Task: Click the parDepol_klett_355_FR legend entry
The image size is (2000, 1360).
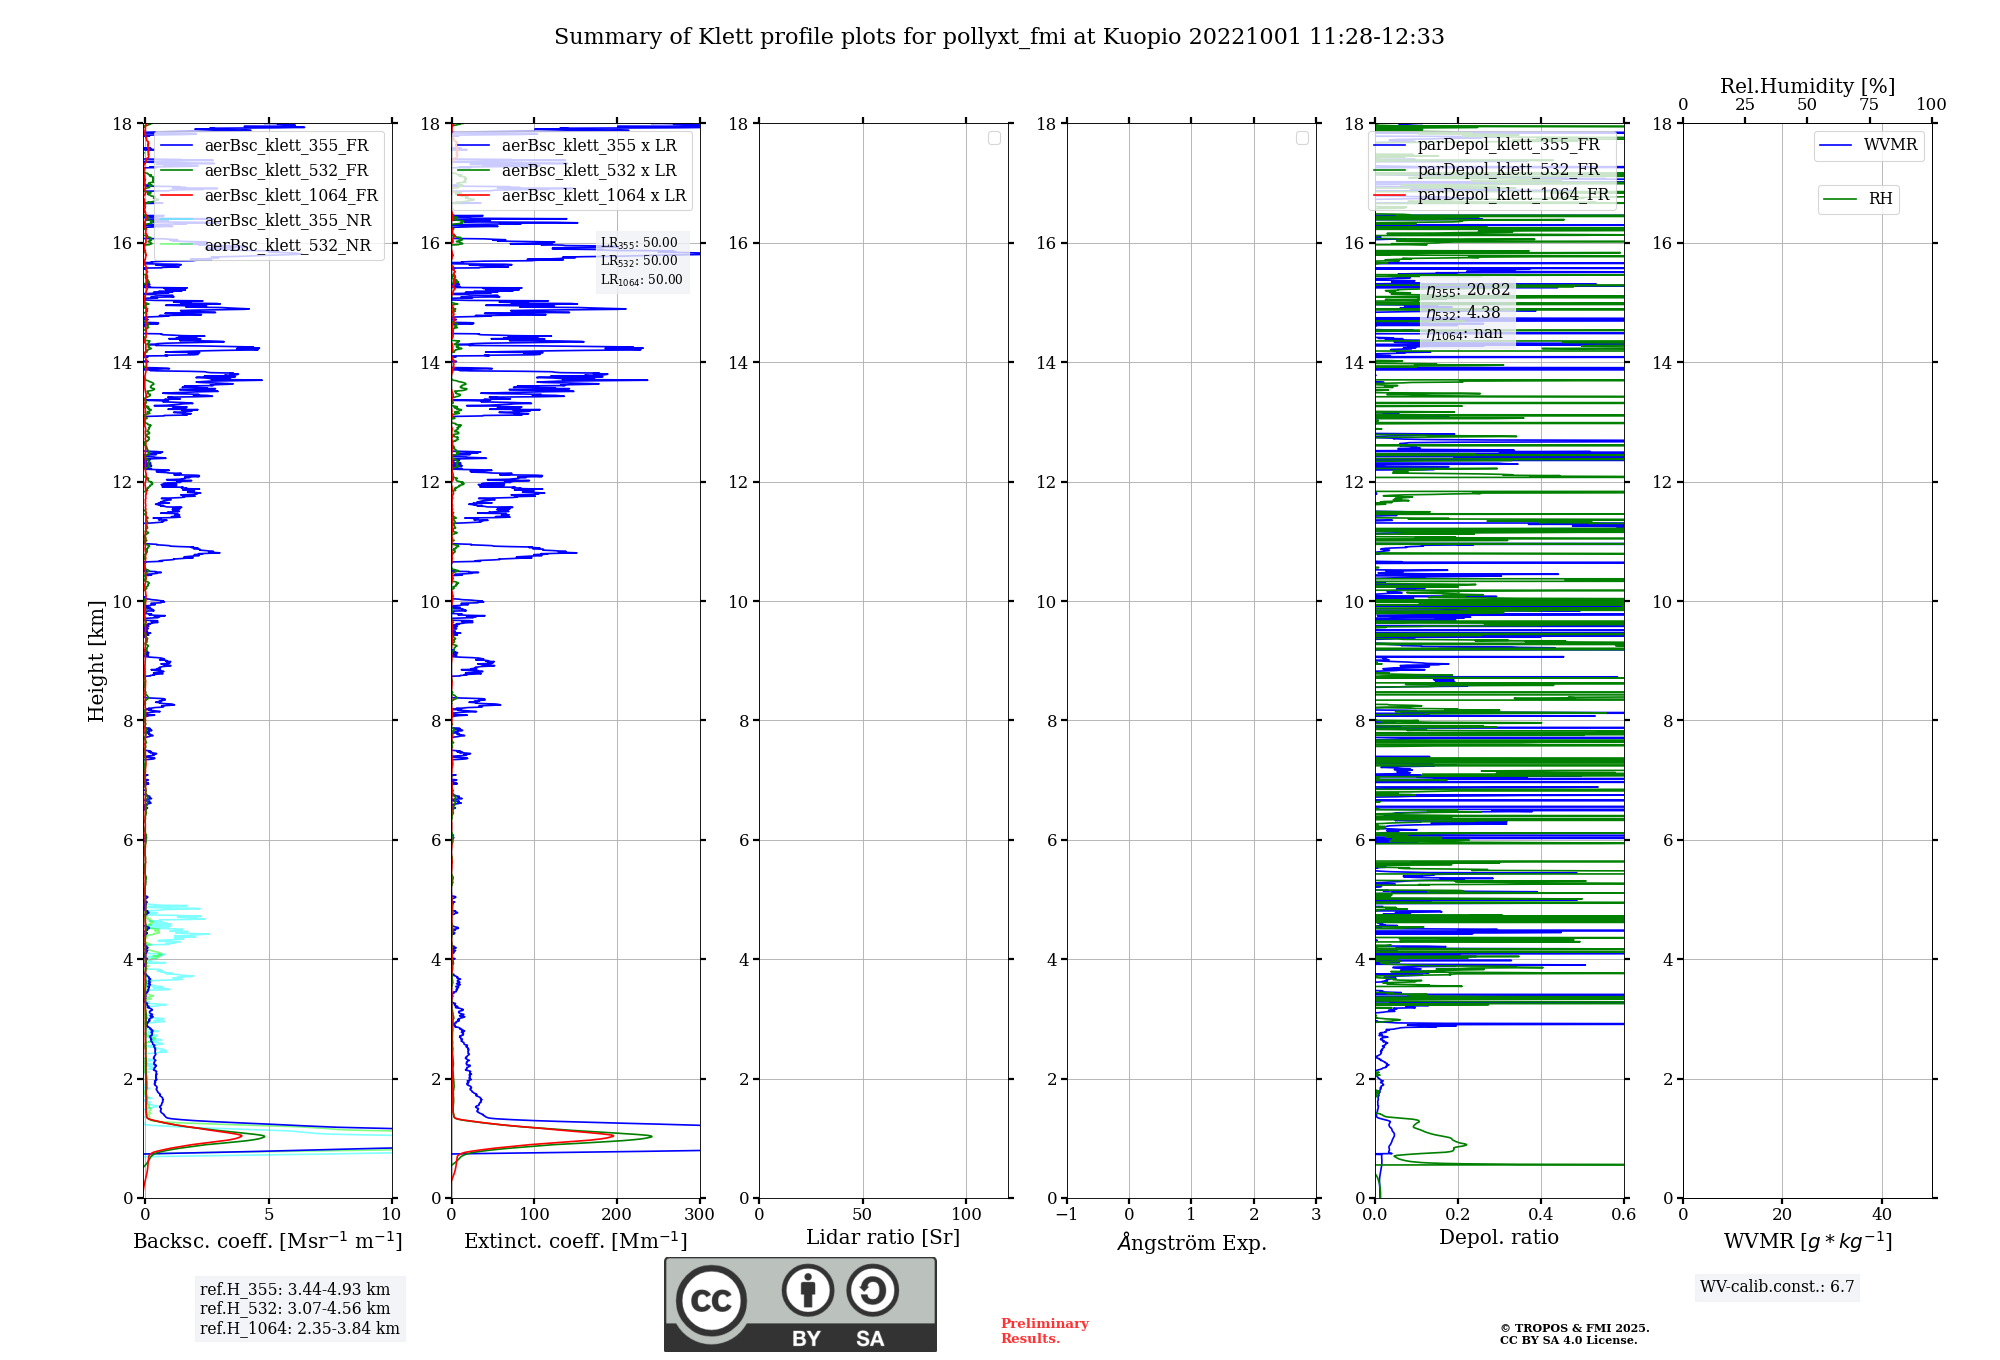Action: coord(1487,144)
